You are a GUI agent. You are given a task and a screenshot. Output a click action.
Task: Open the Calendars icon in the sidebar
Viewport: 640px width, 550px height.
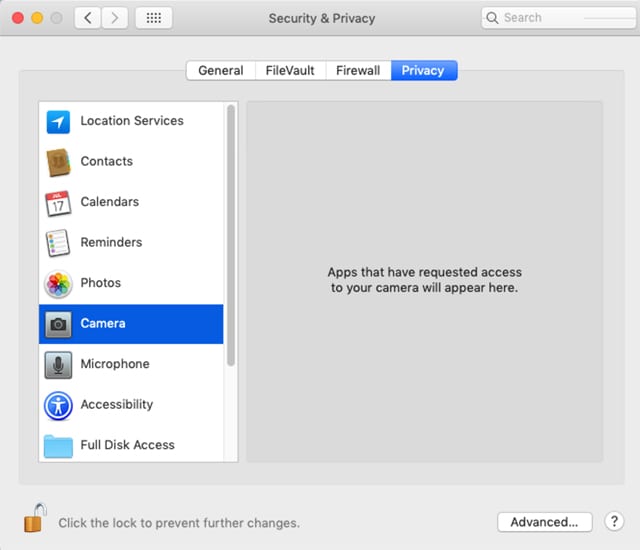59,203
